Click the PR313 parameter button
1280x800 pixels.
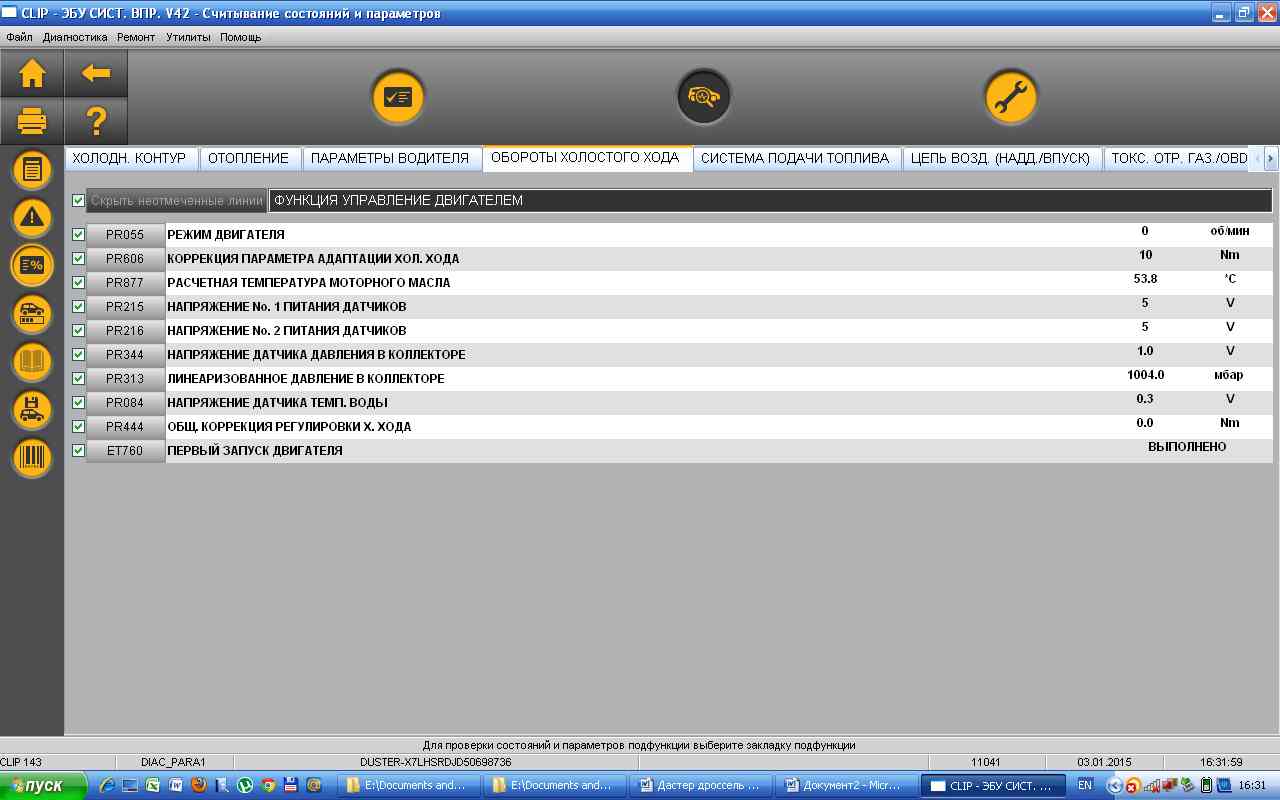[125, 379]
